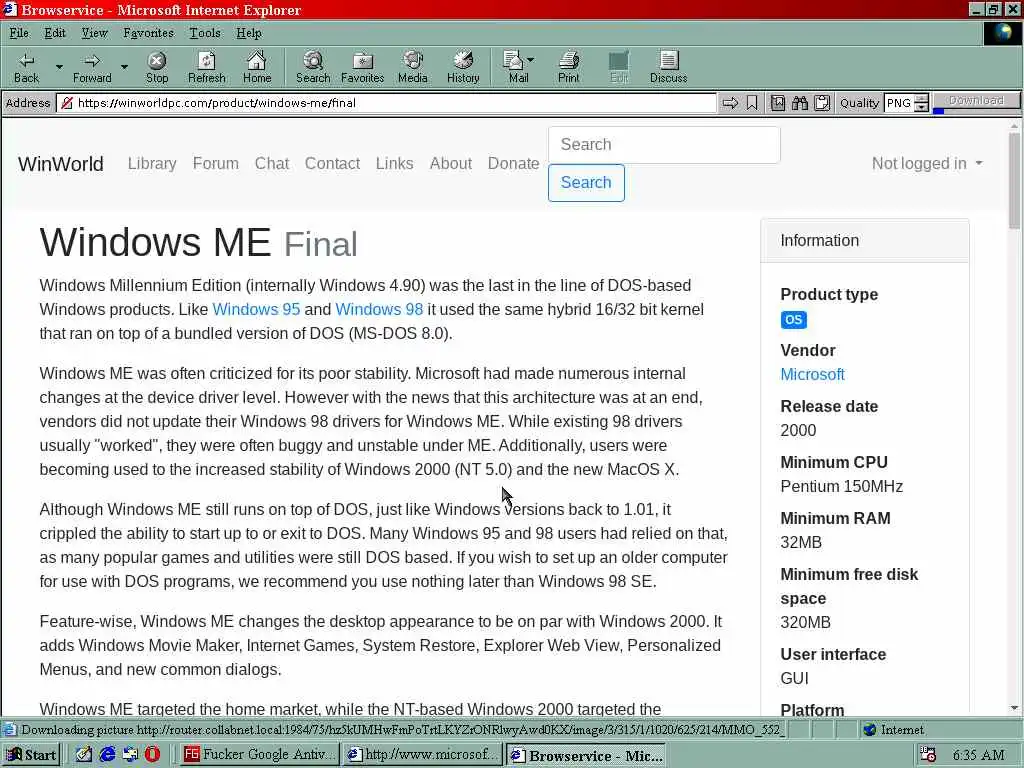Viewport: 1024px width, 768px height.
Task: Print the current page
Action: (x=569, y=67)
